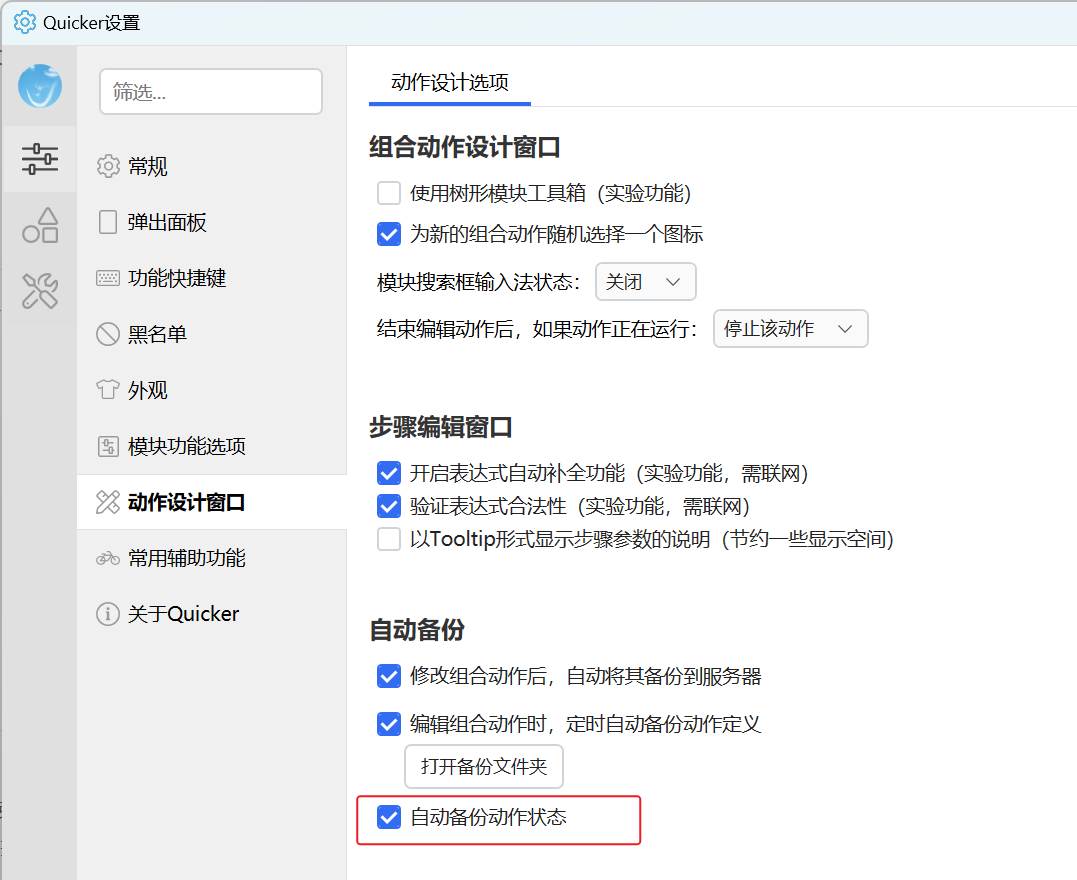This screenshot has height=880, width=1077.
Task: Open the wrench and screwdriver tools icon
Action: (40, 291)
